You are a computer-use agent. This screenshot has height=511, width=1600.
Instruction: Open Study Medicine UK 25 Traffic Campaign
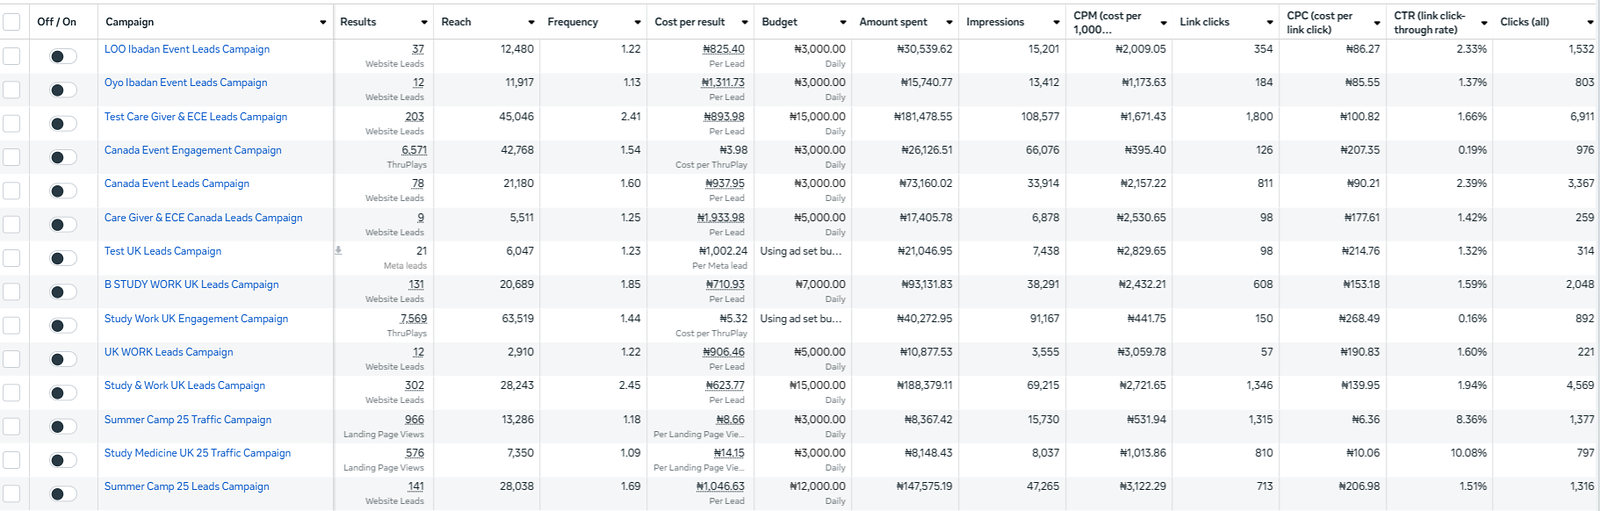pyautogui.click(x=198, y=453)
